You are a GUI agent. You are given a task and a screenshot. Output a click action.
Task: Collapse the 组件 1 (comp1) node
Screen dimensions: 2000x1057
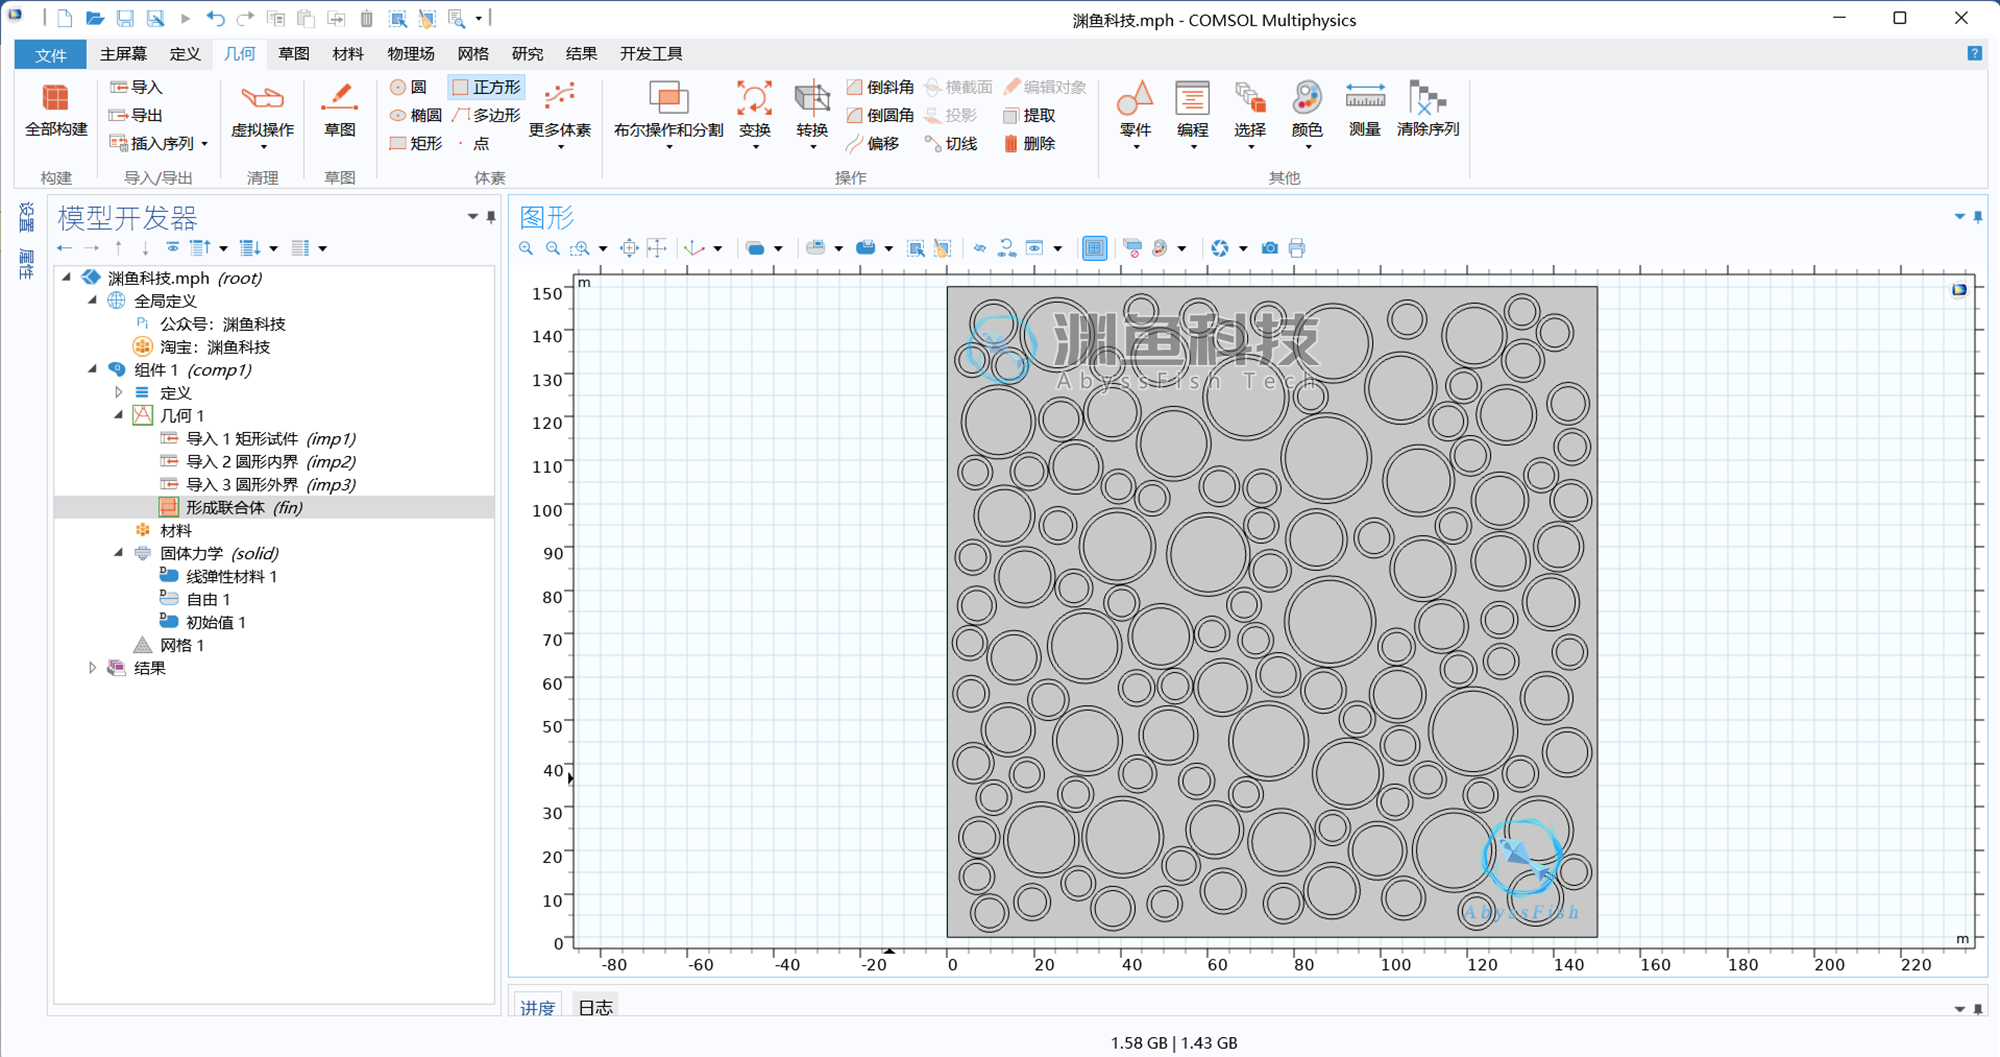(x=93, y=370)
